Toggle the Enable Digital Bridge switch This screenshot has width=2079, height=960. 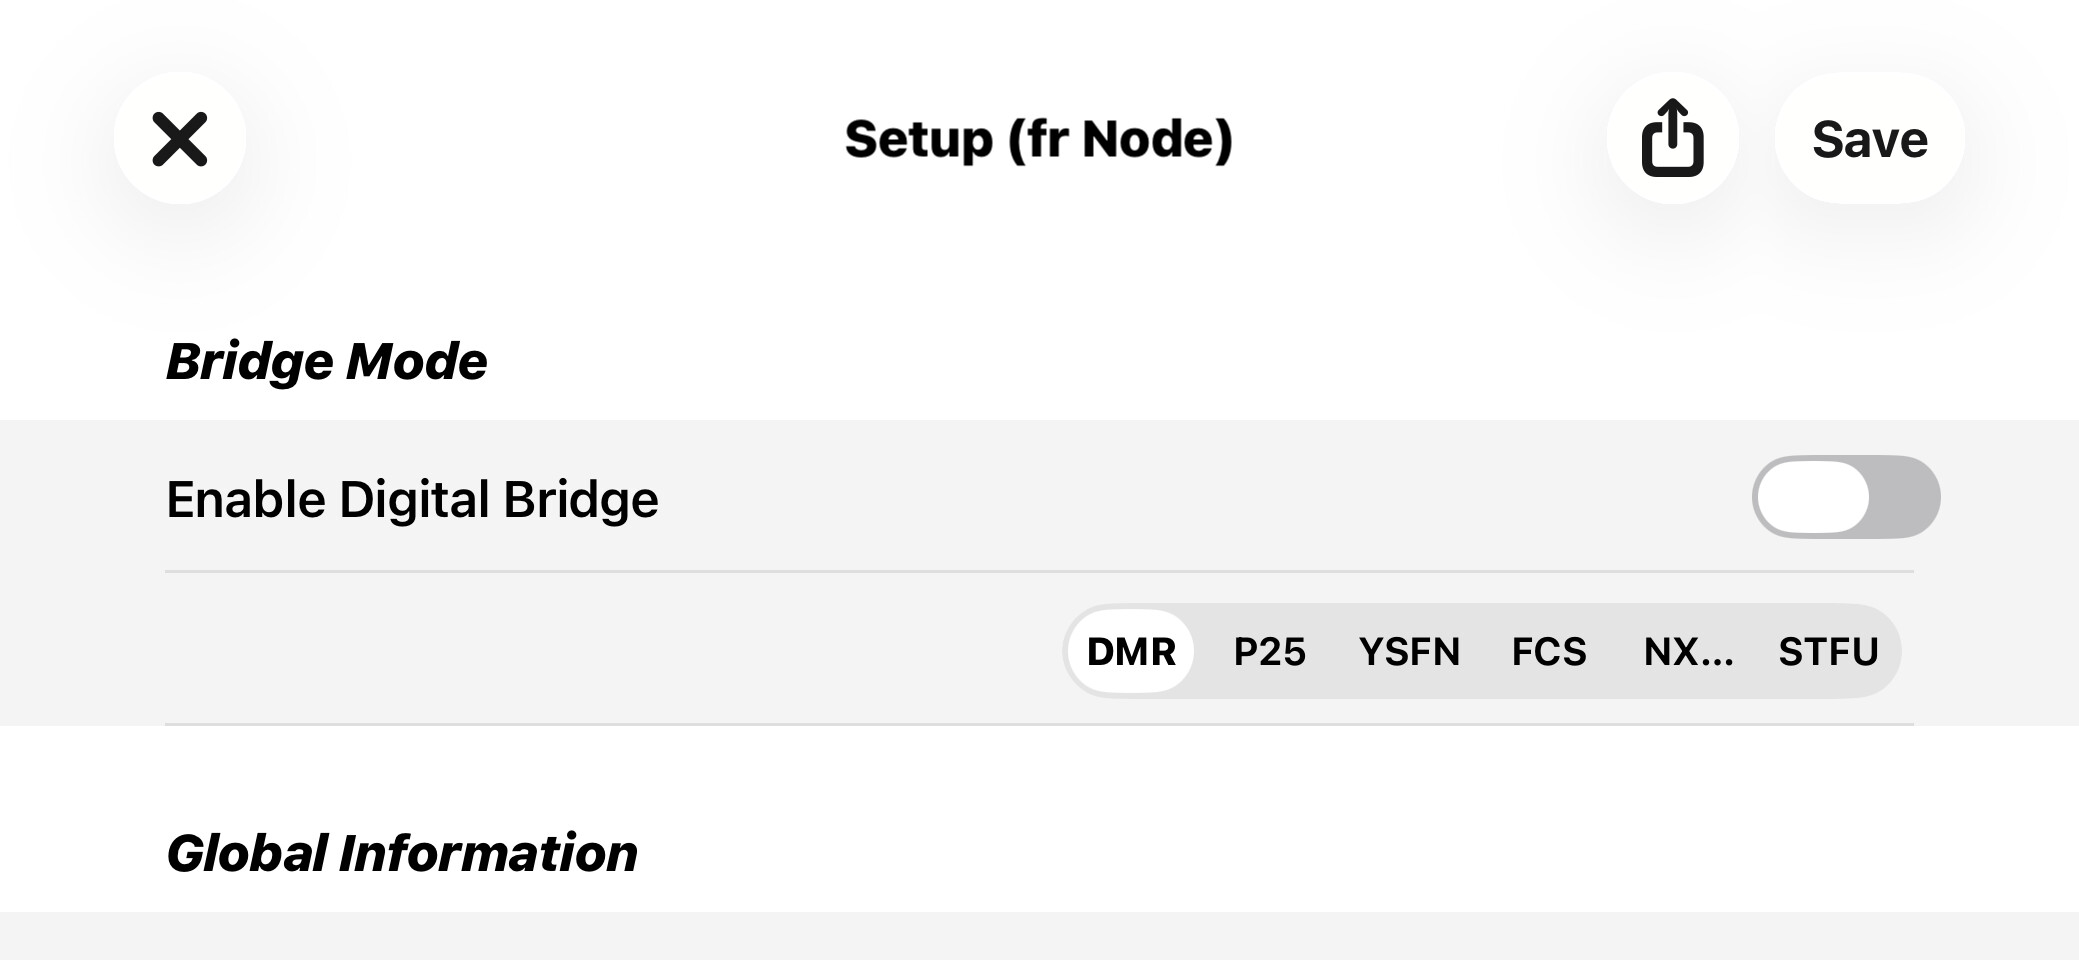pyautogui.click(x=1845, y=497)
